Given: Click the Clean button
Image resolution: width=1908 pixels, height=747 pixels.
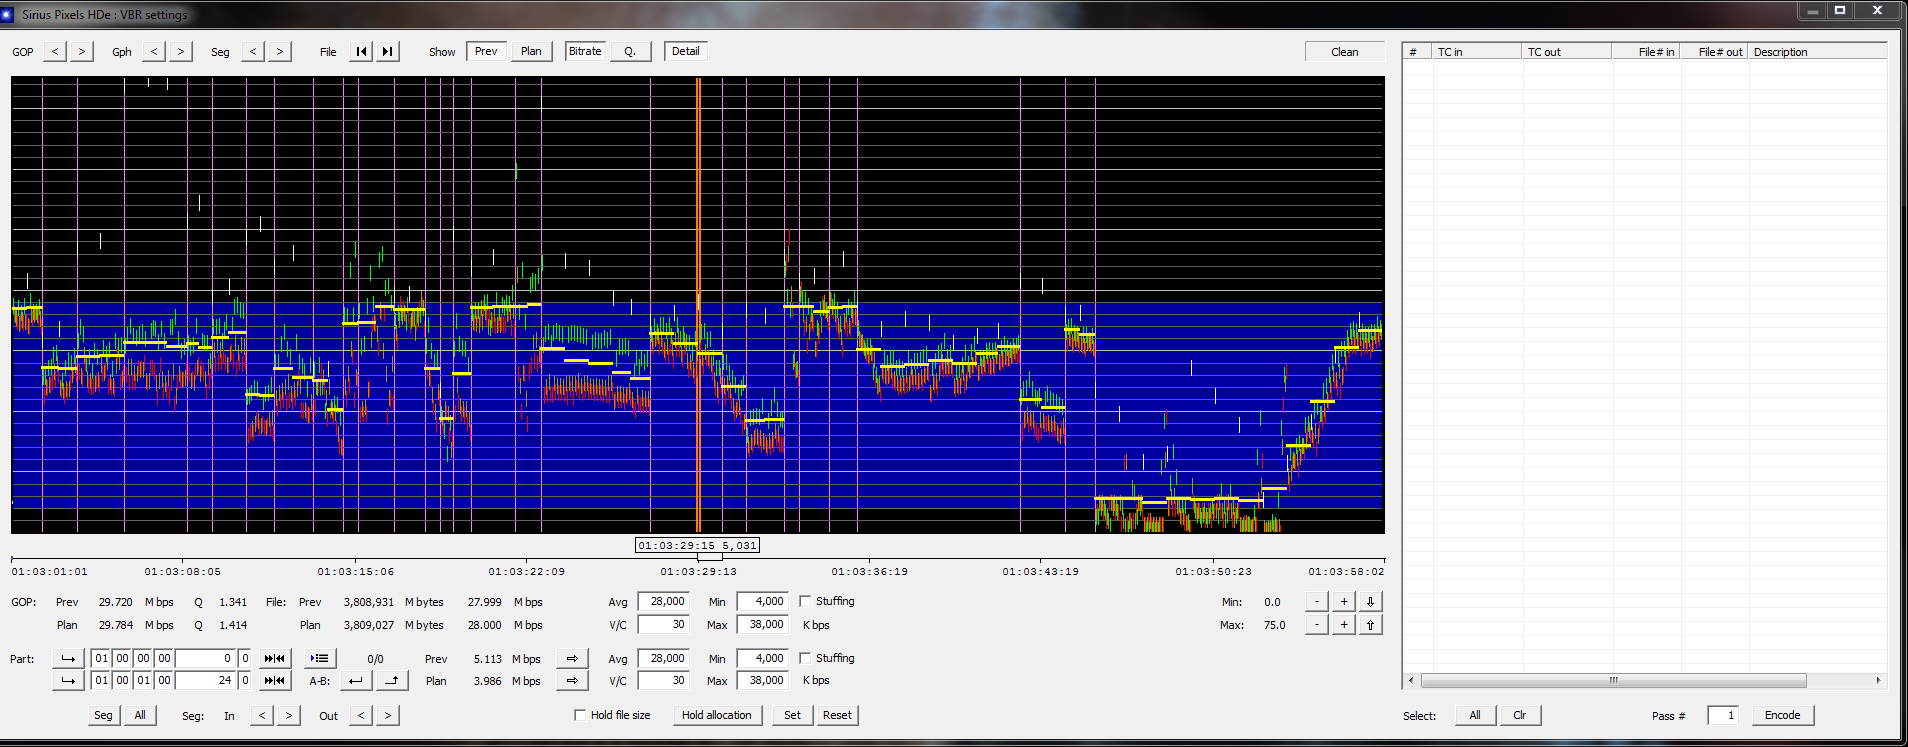Looking at the screenshot, I should coord(1345,52).
